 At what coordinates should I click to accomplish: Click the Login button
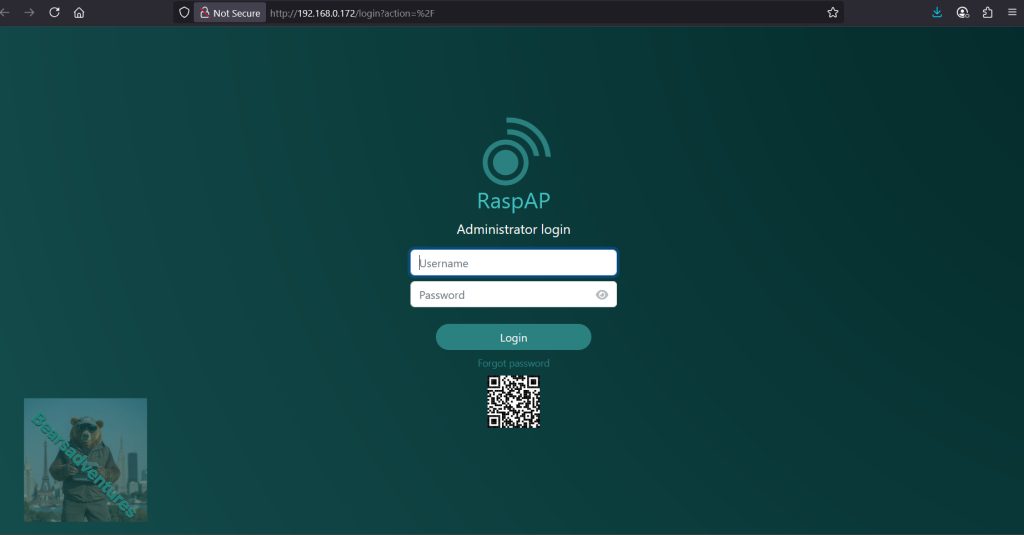pos(513,337)
